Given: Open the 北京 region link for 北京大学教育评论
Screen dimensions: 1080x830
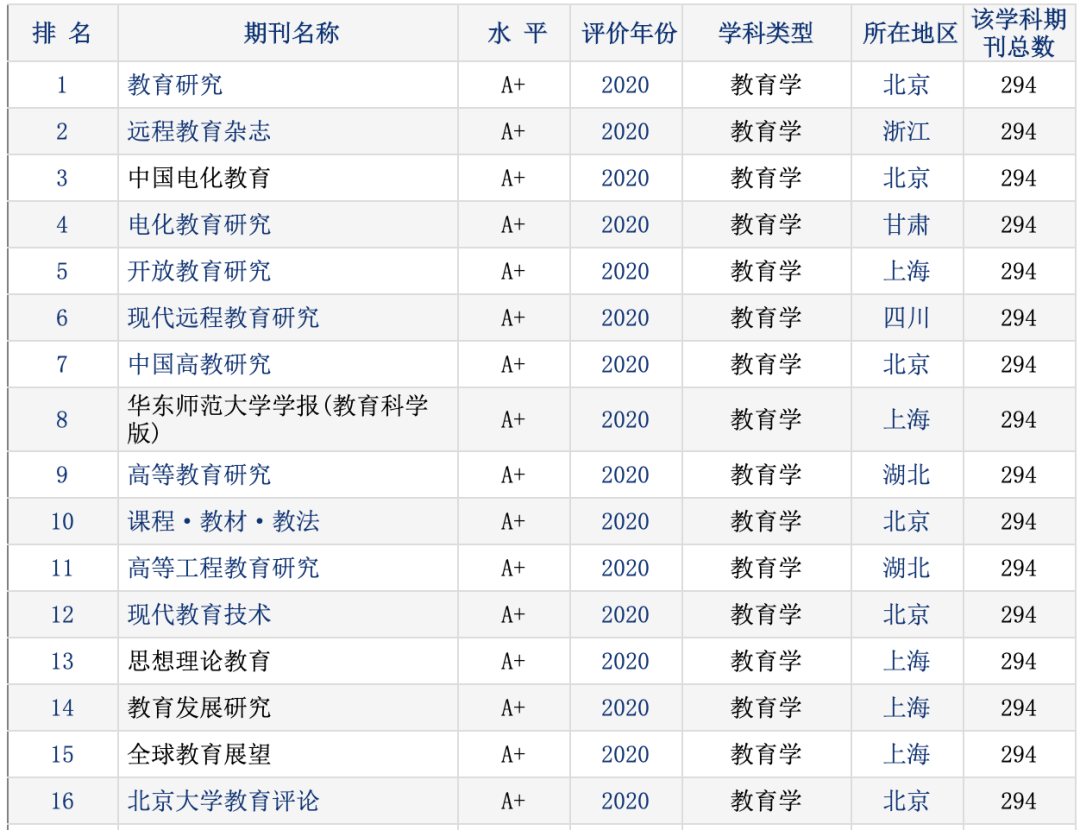Looking at the screenshot, I should coord(906,801).
